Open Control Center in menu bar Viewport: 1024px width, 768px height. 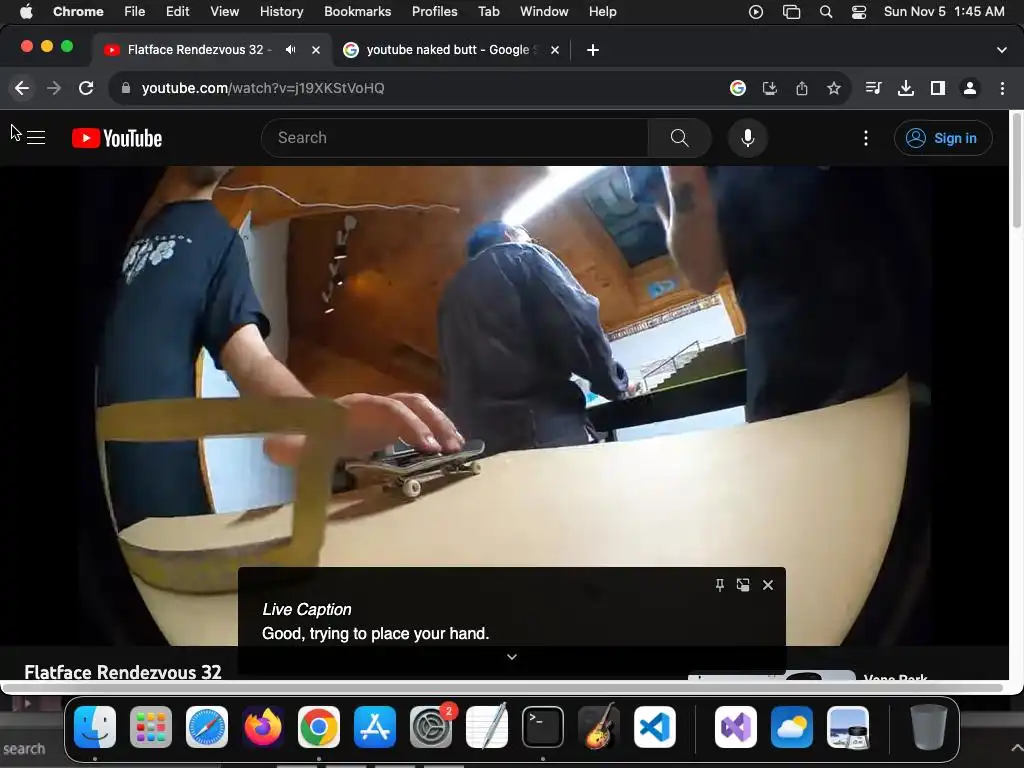859,12
